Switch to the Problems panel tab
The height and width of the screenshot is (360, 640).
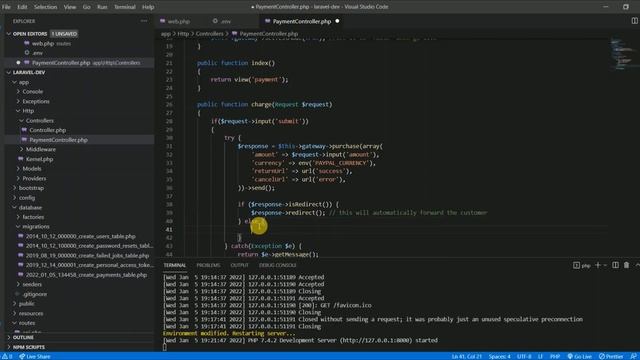(x=208, y=265)
